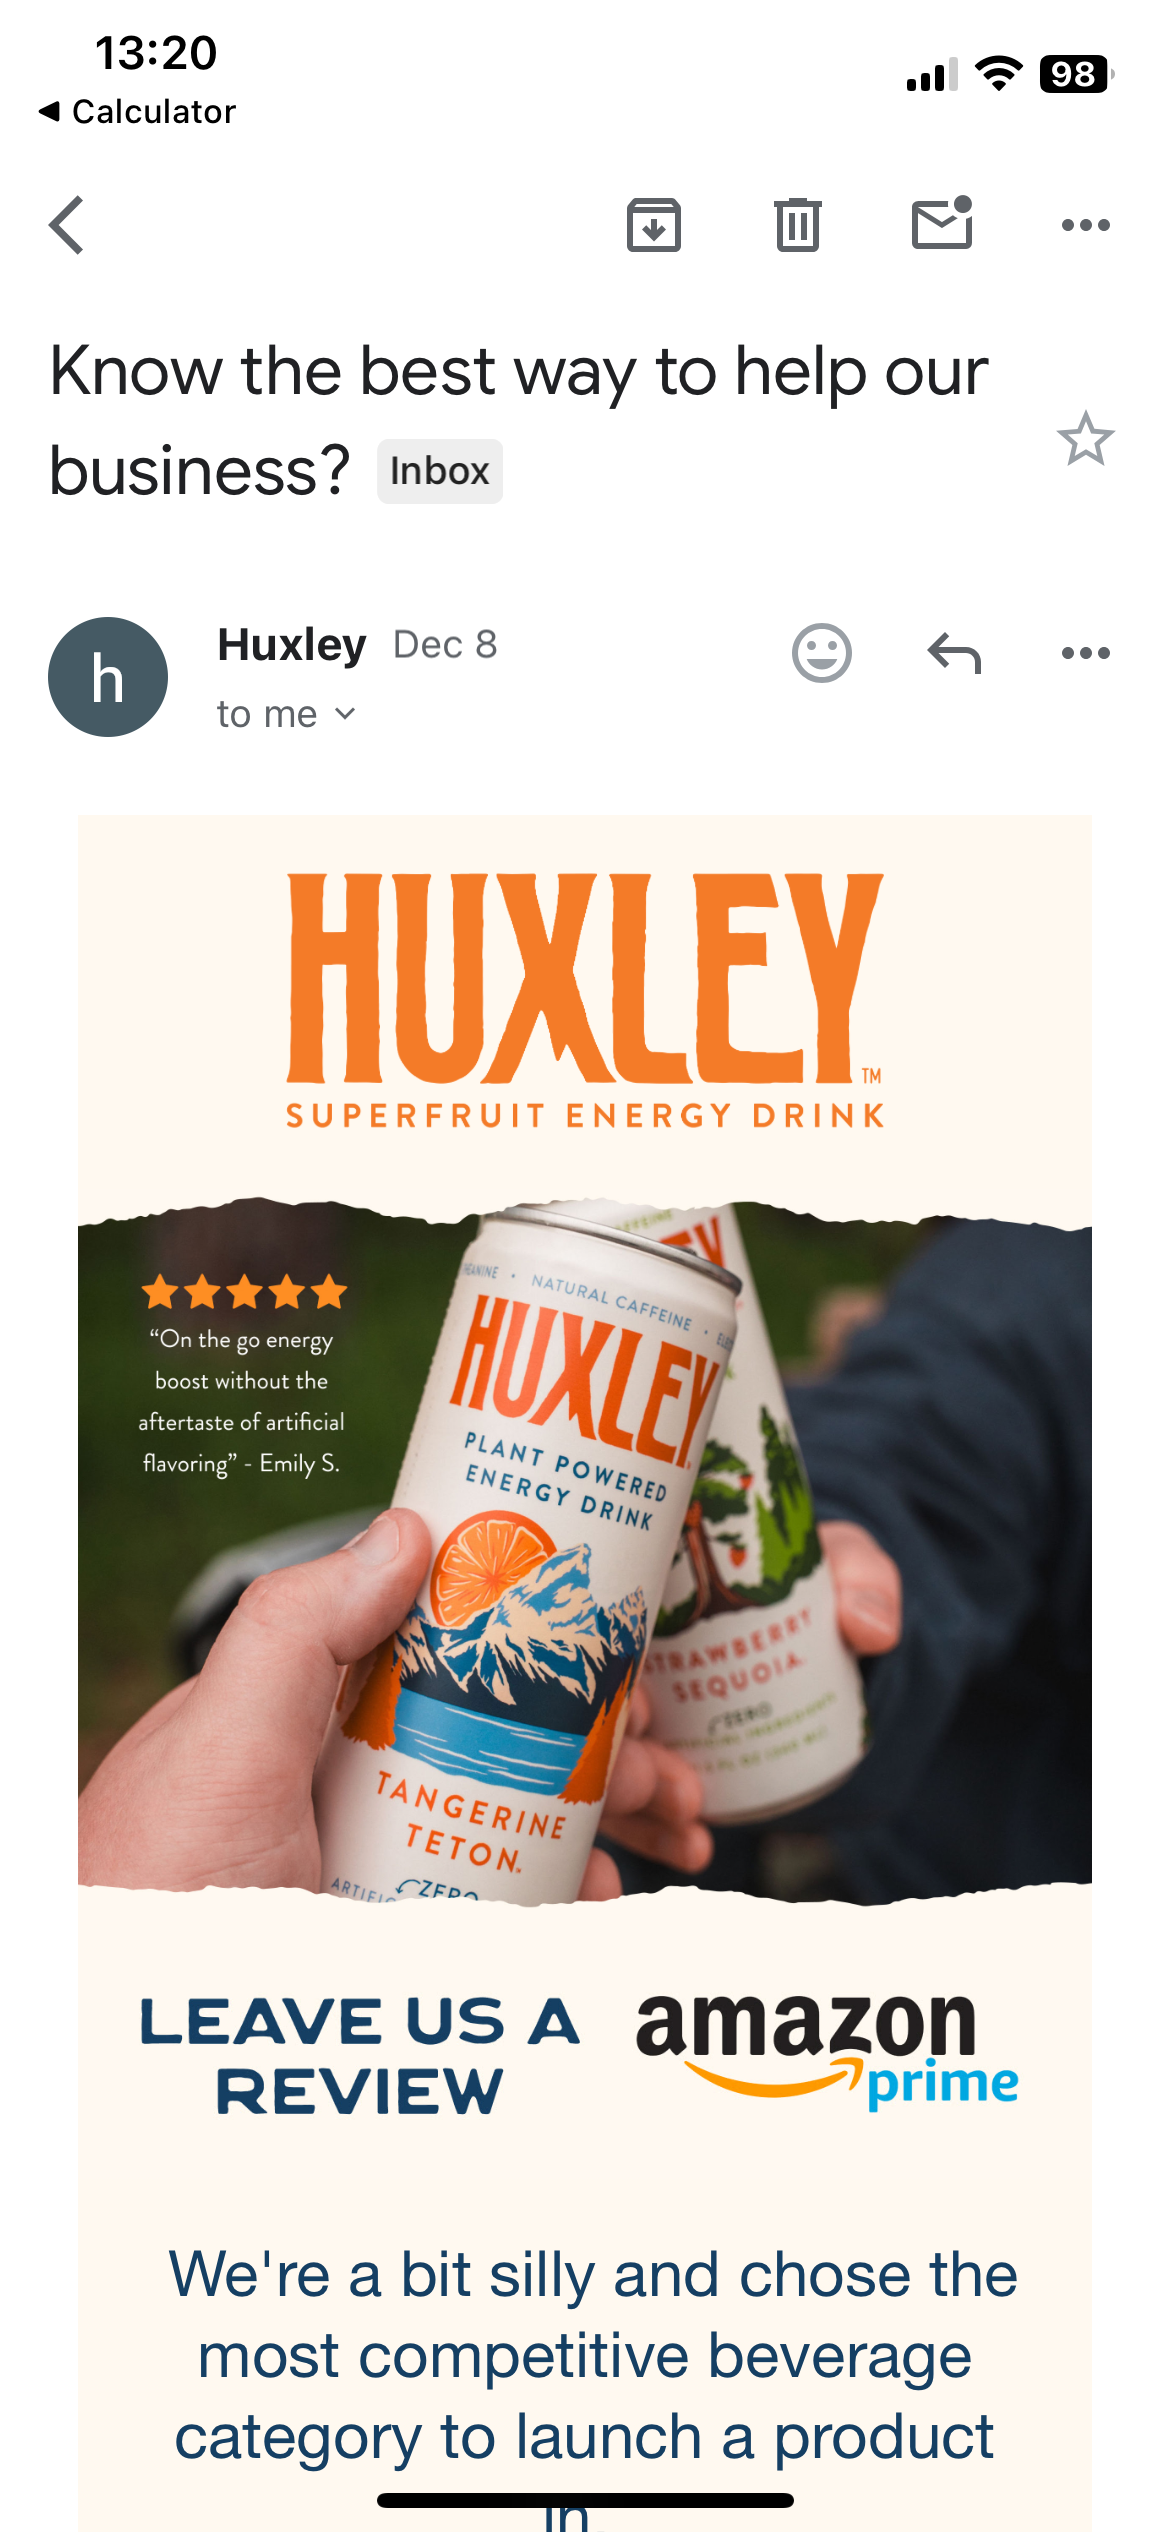Tap the home indicator bar
The image size is (1170, 2532).
tap(585, 2500)
